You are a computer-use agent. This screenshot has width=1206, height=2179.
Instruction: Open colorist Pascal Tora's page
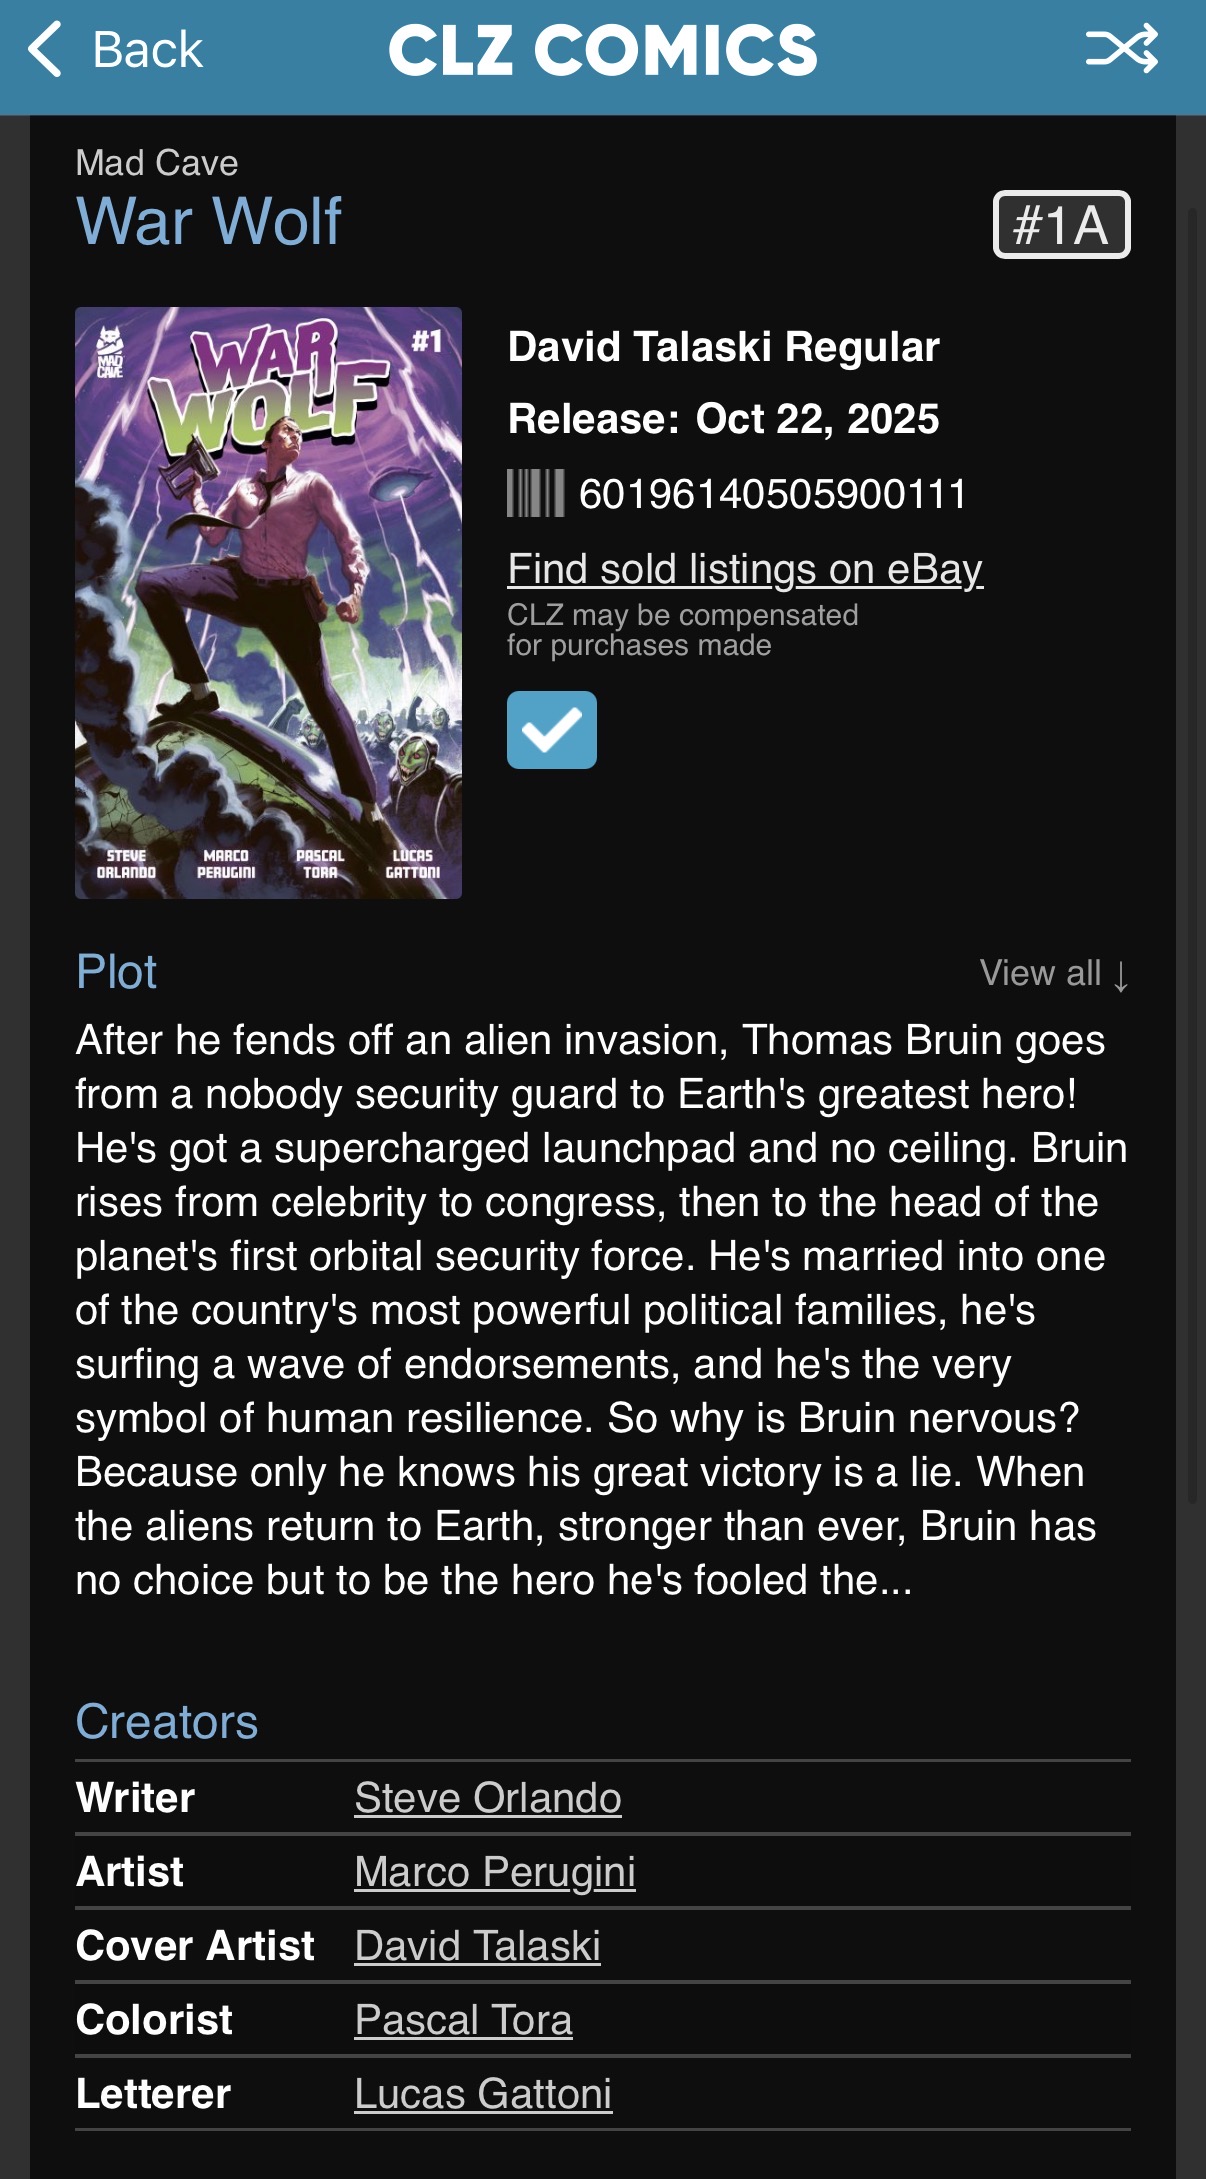(x=463, y=2020)
